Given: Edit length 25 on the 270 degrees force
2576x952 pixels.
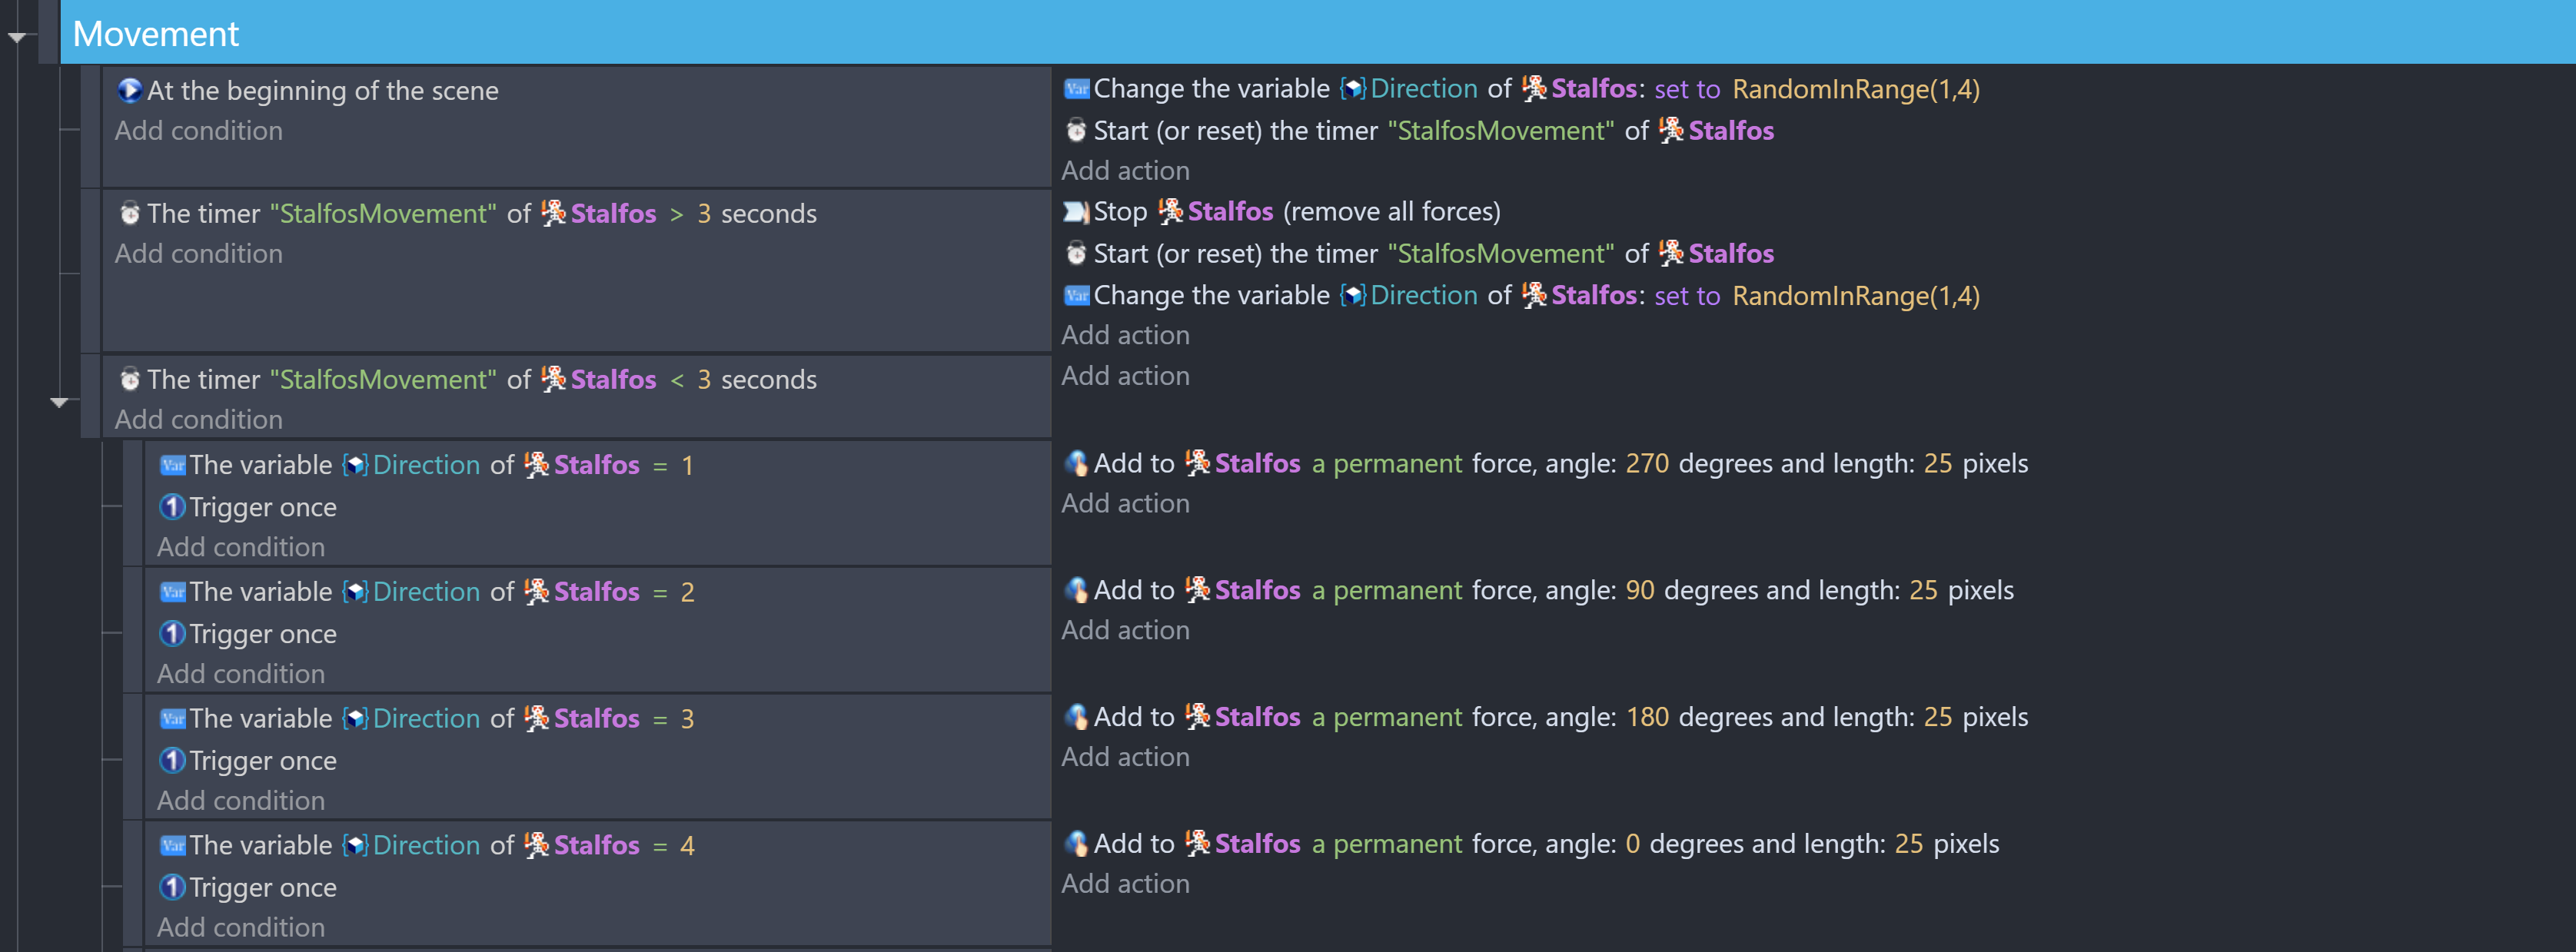Looking at the screenshot, I should coord(1938,464).
